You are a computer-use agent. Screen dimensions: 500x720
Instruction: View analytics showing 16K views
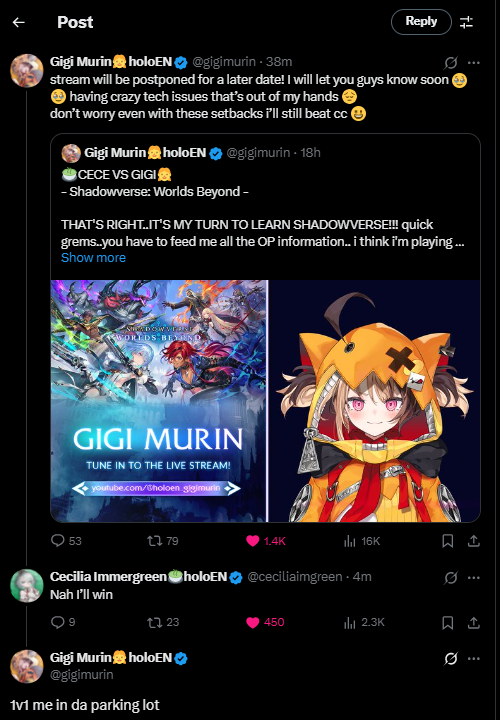(x=362, y=541)
